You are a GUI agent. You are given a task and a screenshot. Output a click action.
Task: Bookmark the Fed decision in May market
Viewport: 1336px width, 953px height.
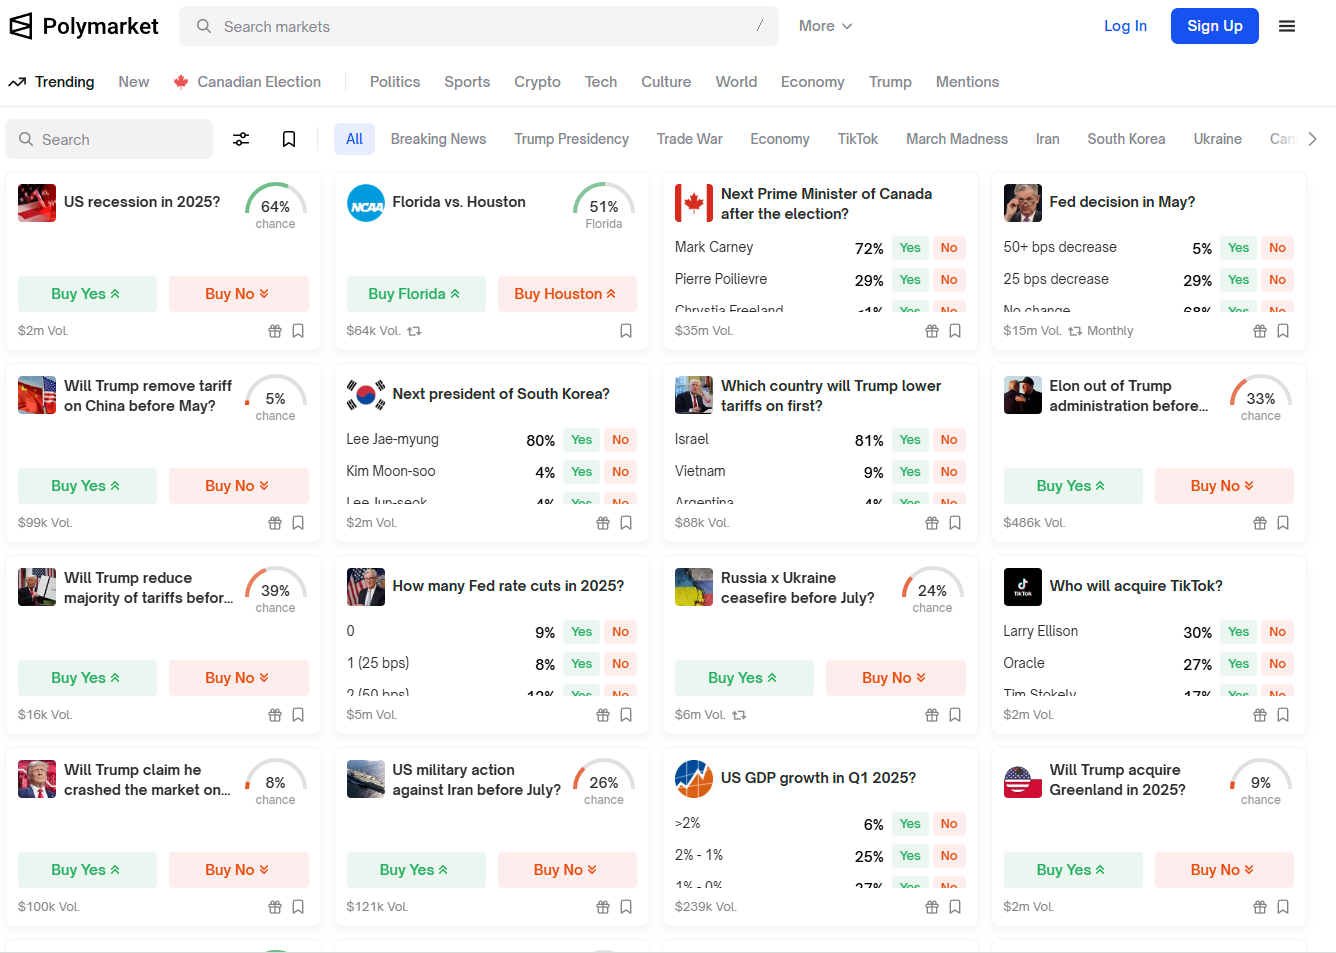pos(1283,331)
